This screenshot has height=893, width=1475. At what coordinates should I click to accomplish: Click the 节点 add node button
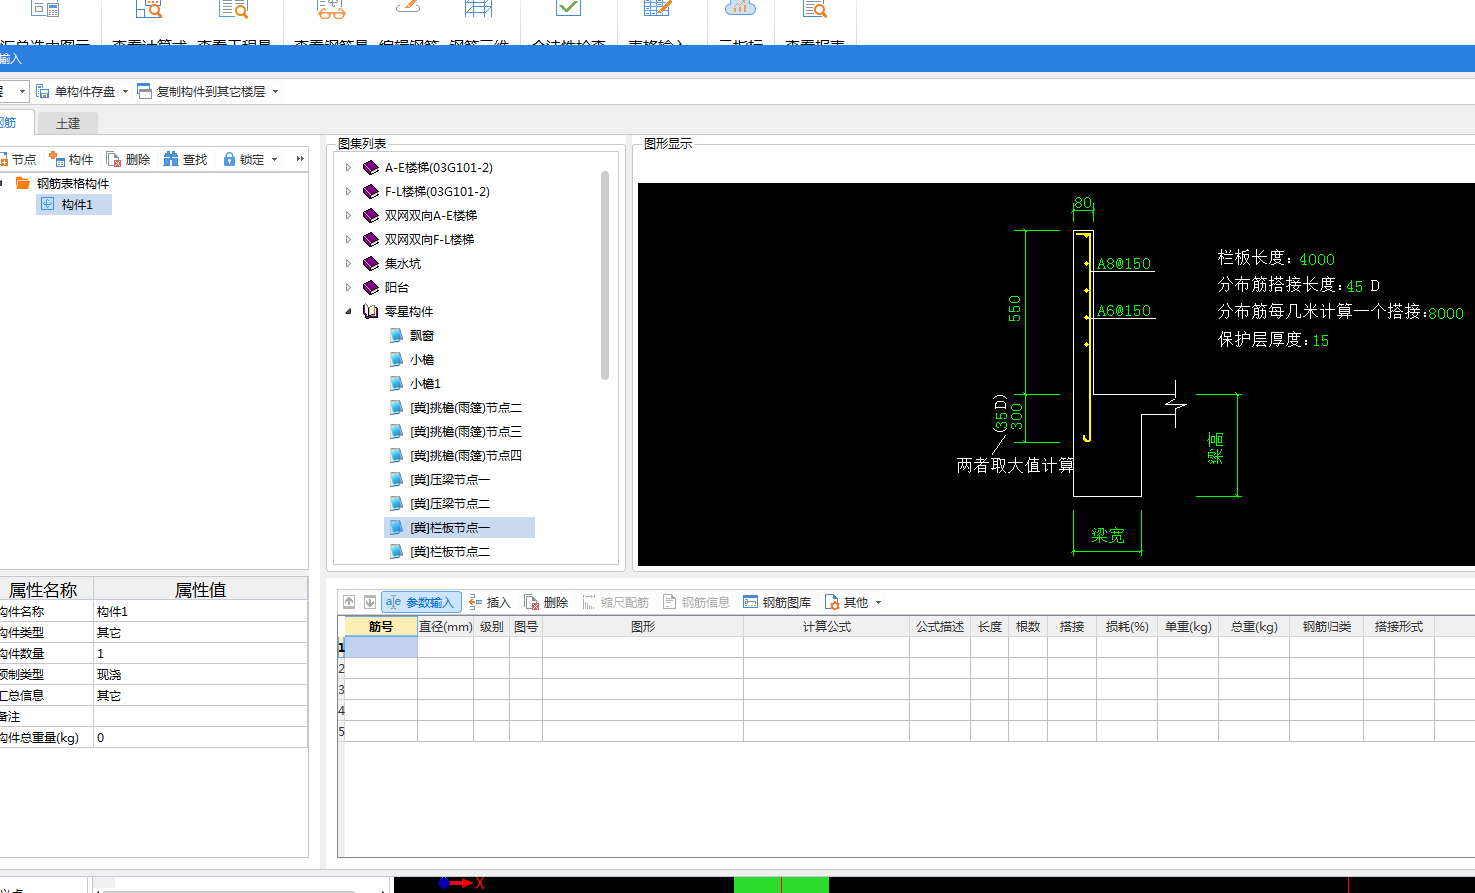pyautogui.click(x=18, y=159)
